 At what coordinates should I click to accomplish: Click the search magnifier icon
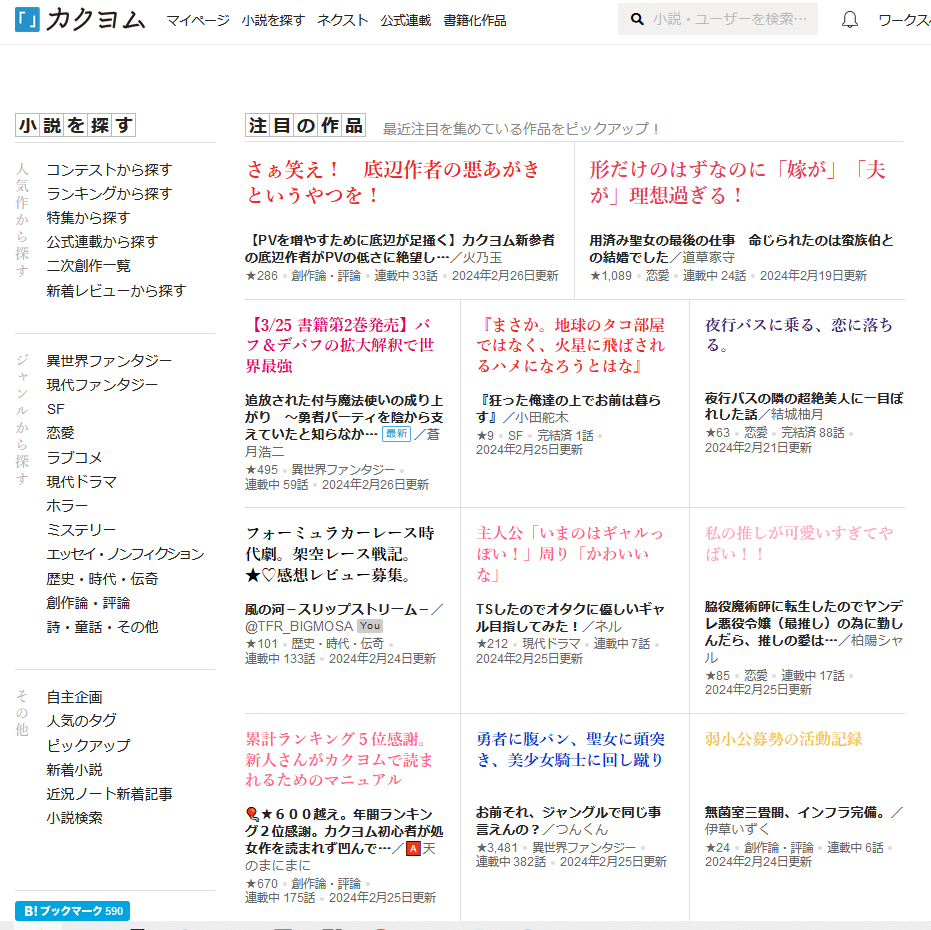tap(637, 20)
